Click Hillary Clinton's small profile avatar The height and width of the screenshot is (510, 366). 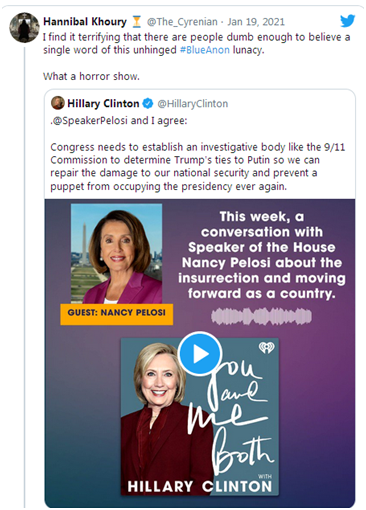(58, 103)
